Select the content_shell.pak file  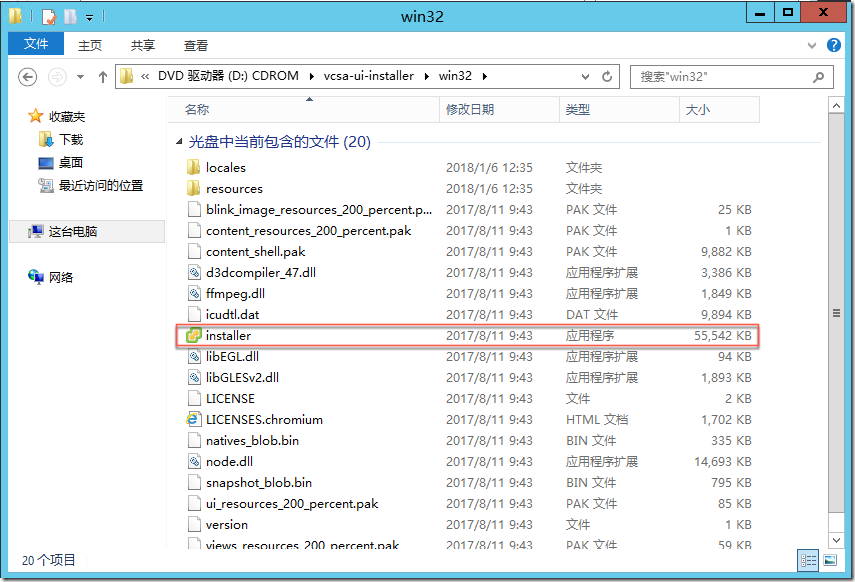[x=256, y=251]
